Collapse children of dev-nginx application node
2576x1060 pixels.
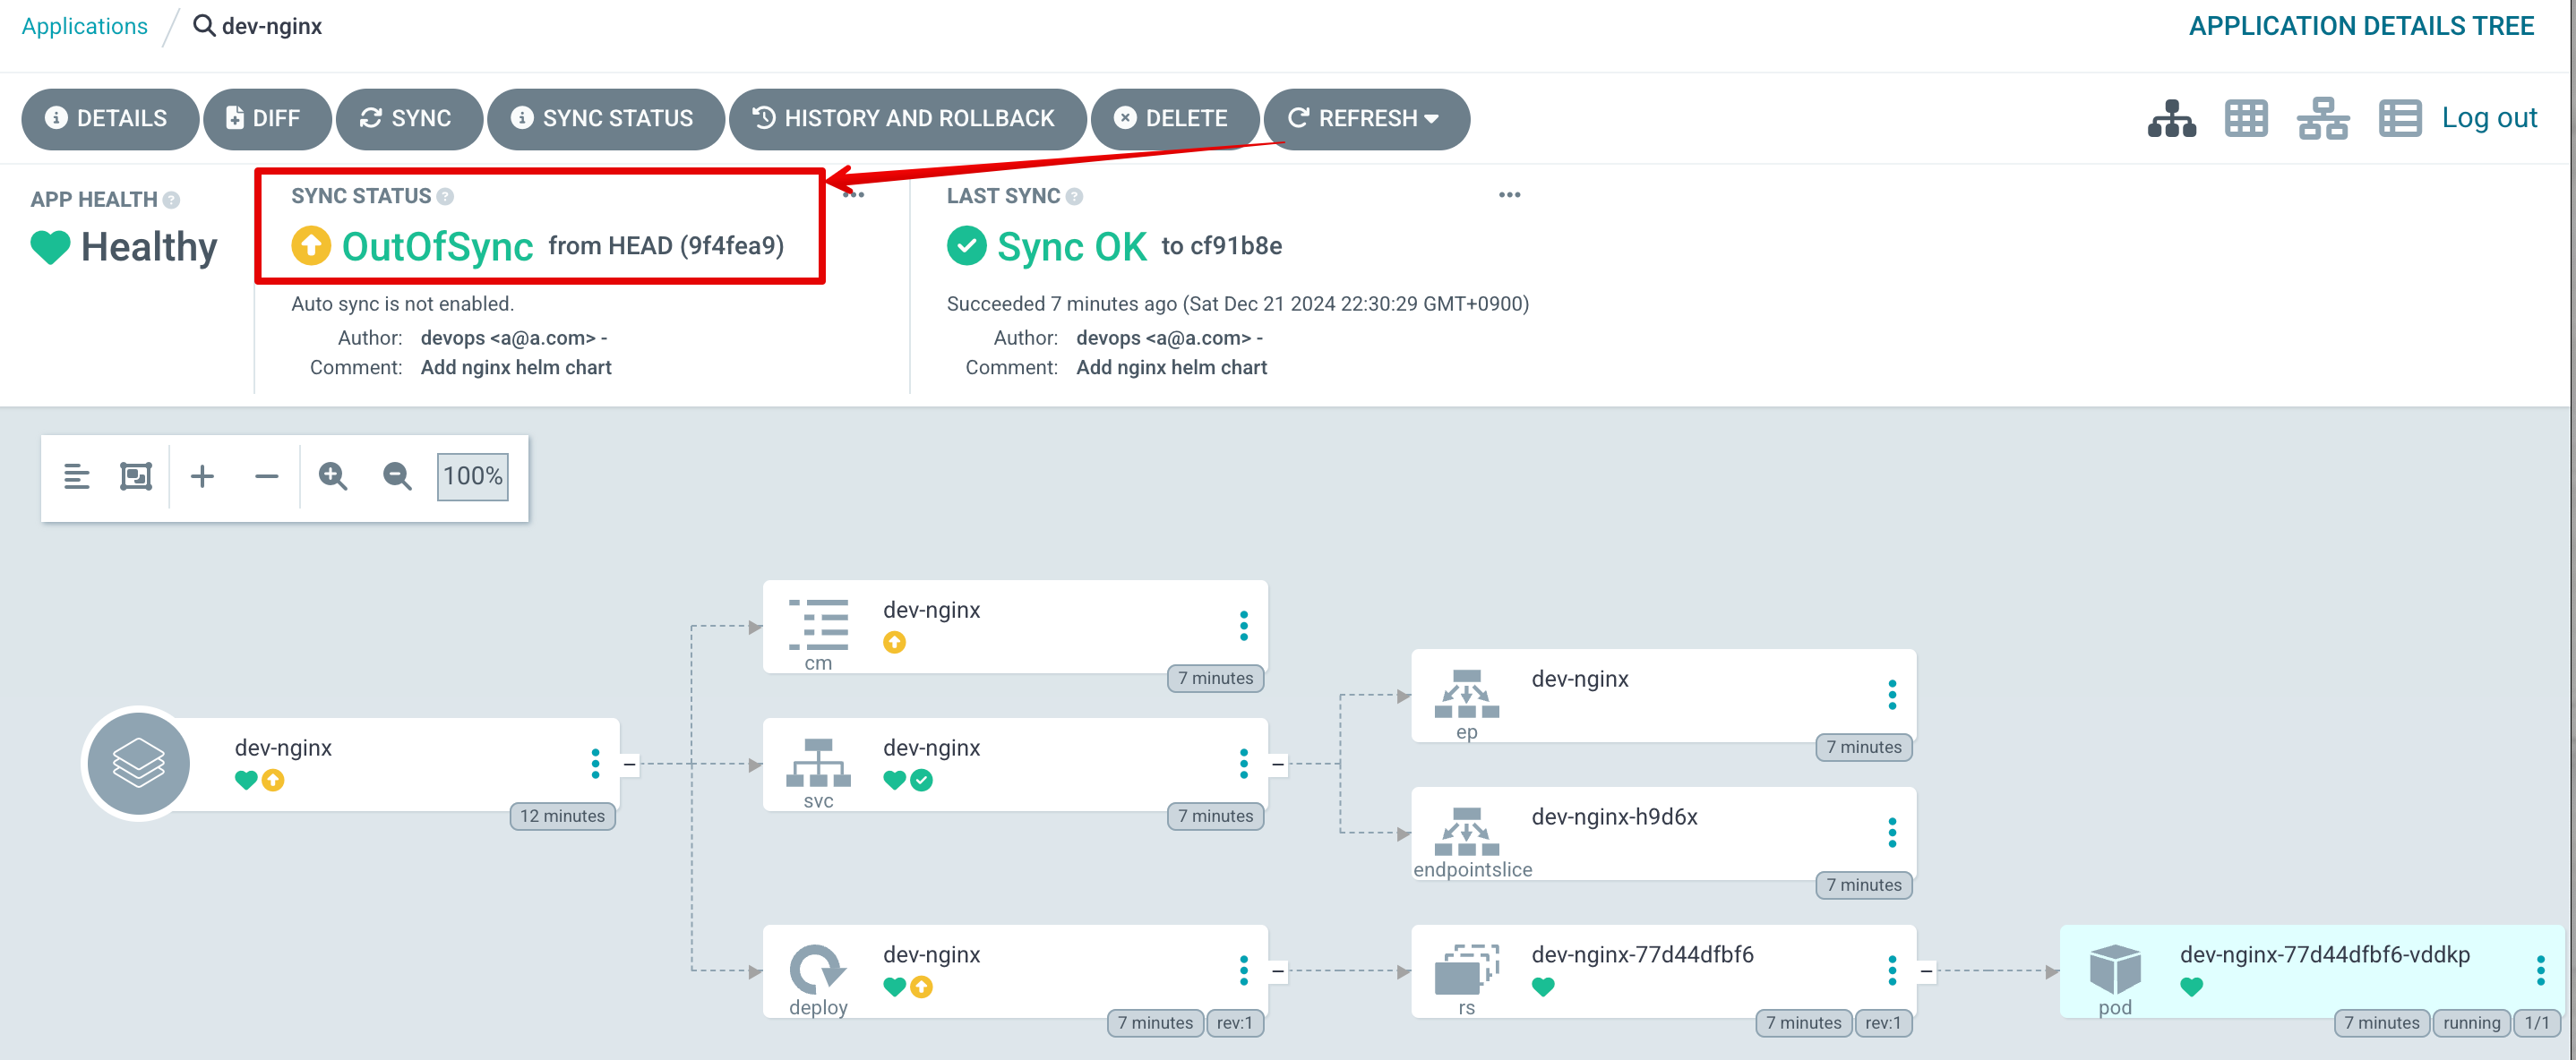pos(629,764)
